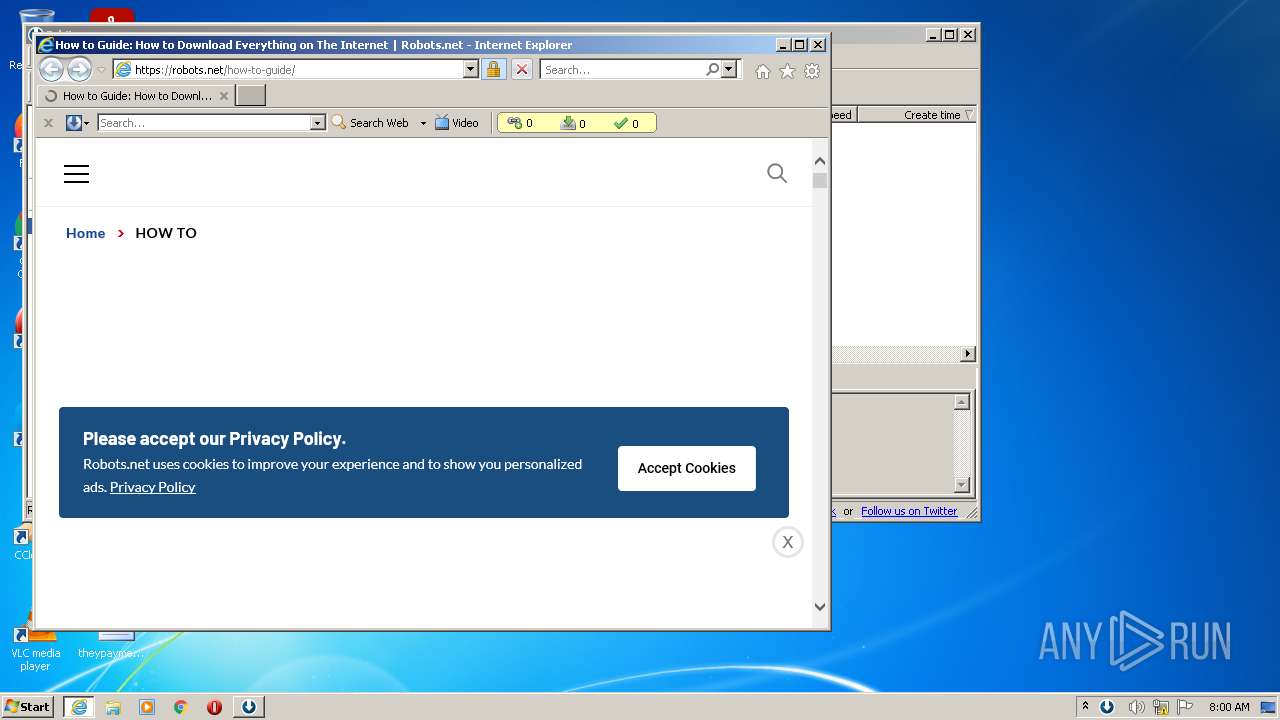1280x720 pixels.
Task: Open the Favorites star icon
Action: (x=787, y=71)
